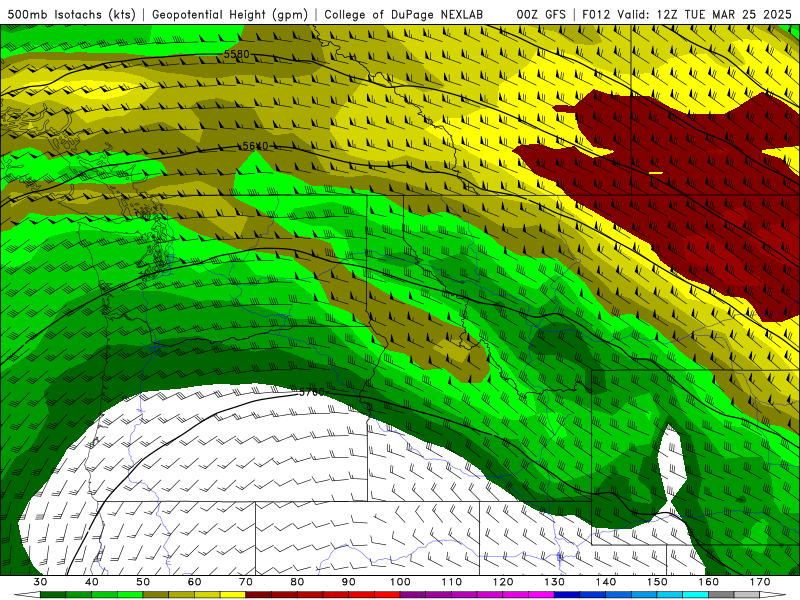Click the 170 value on the color scale

tap(760, 582)
